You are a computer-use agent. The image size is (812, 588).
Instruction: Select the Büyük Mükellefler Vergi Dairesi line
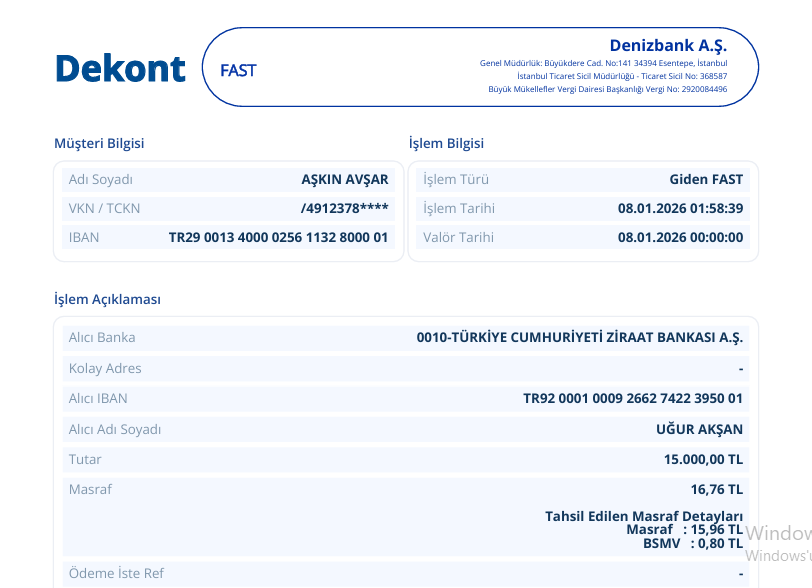[607, 89]
